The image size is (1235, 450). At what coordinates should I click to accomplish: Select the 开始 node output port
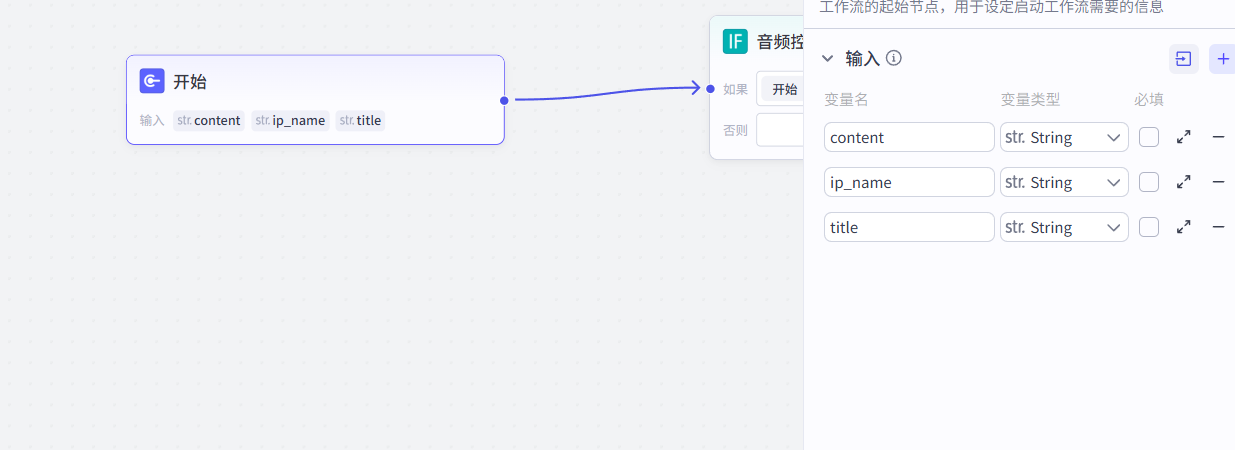click(x=504, y=100)
